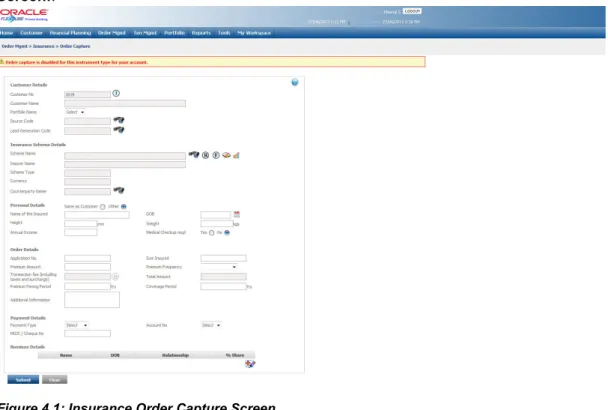Open the Premium Frequency dropdown
Image resolution: width=608 pixels, height=410 pixels.
[219, 267]
